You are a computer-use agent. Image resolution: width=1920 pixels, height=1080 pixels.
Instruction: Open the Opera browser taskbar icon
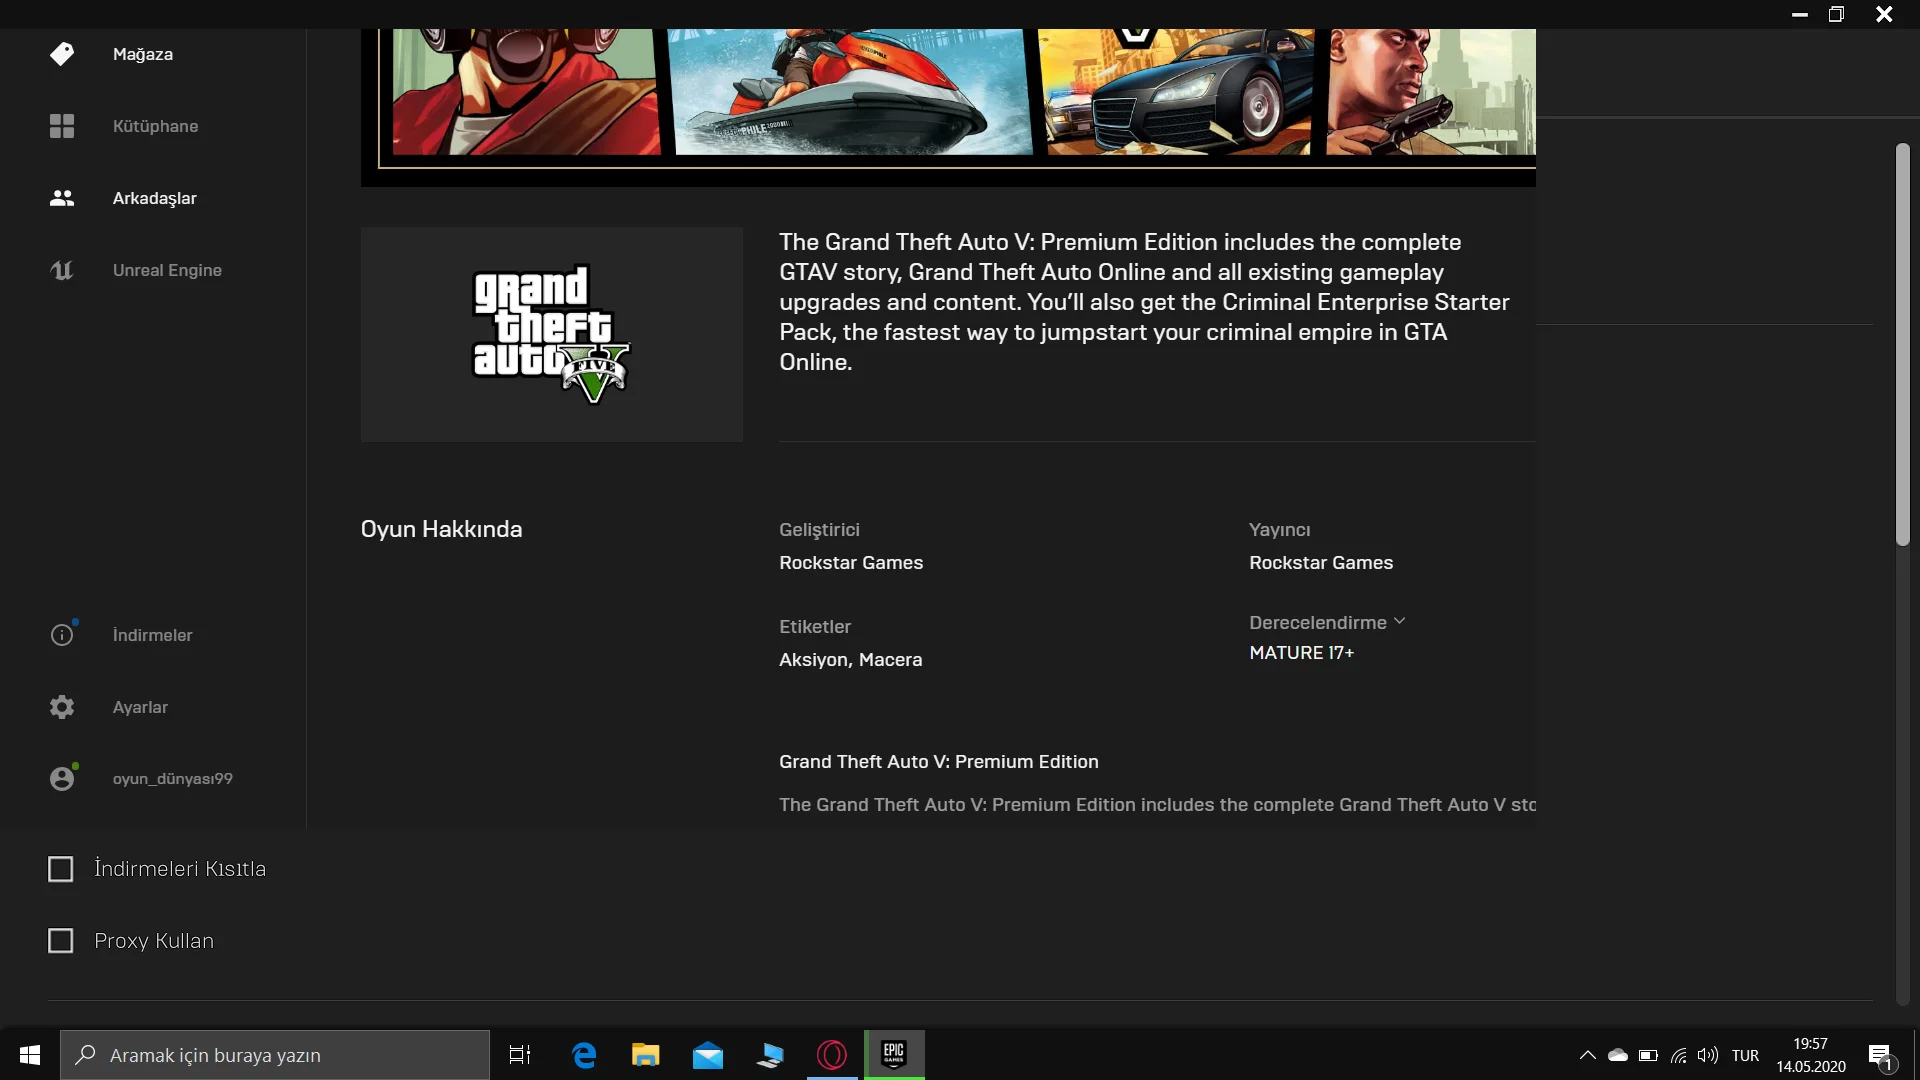click(x=832, y=1054)
